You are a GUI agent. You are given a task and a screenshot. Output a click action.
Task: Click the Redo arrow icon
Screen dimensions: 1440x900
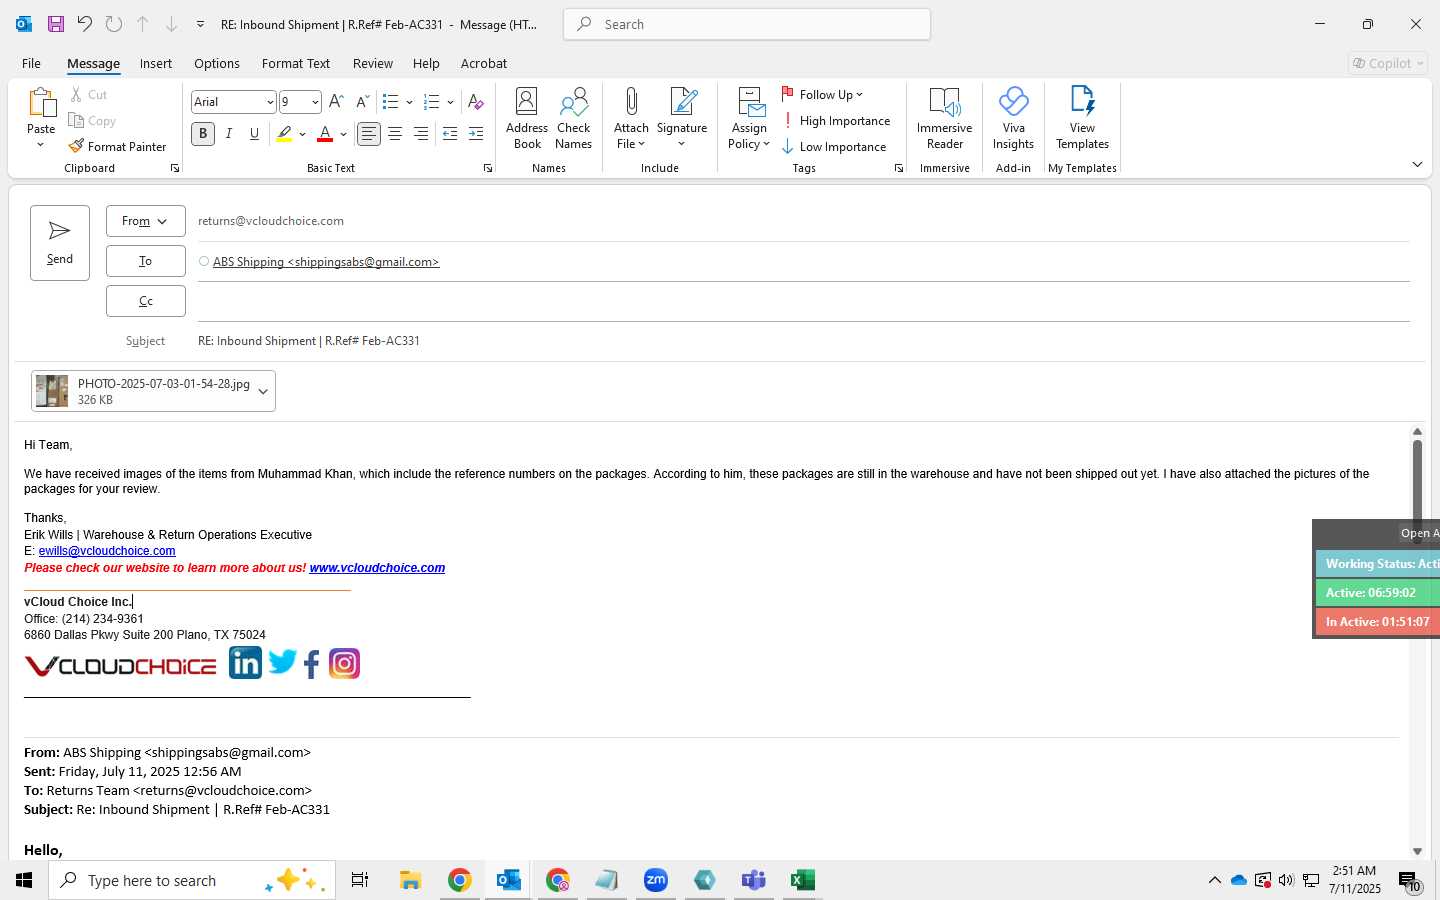pyautogui.click(x=114, y=24)
